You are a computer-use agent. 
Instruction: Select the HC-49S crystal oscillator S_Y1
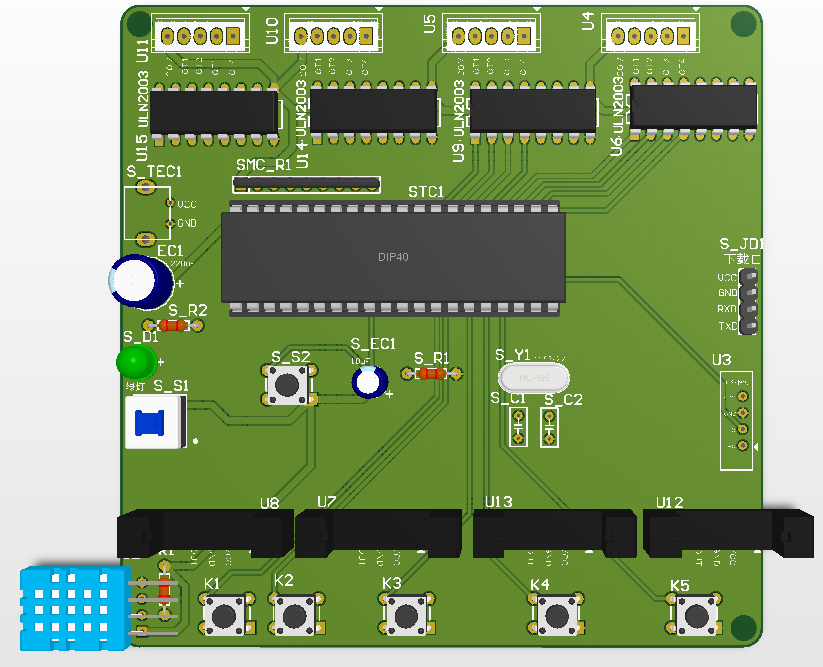(534, 377)
